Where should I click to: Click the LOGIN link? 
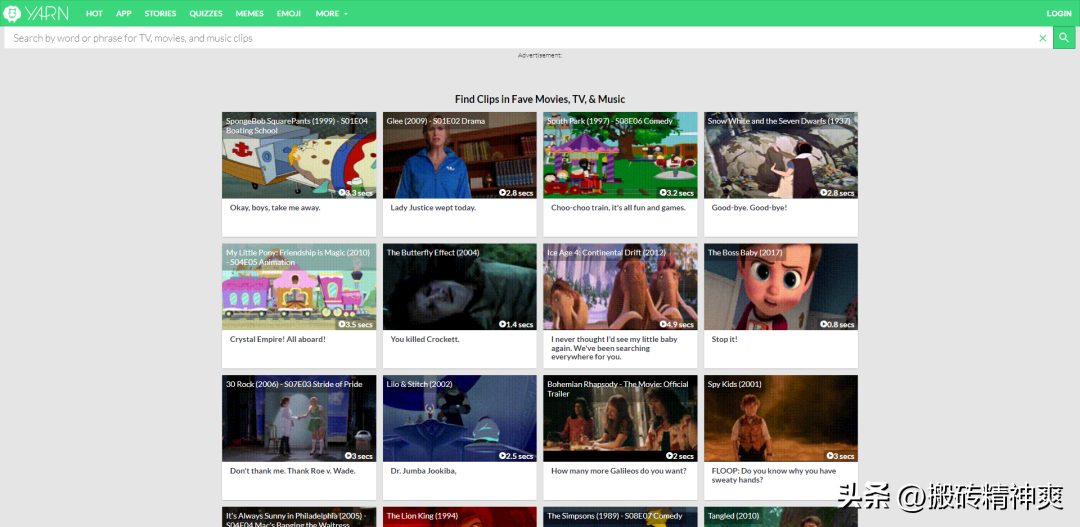click(x=1059, y=14)
